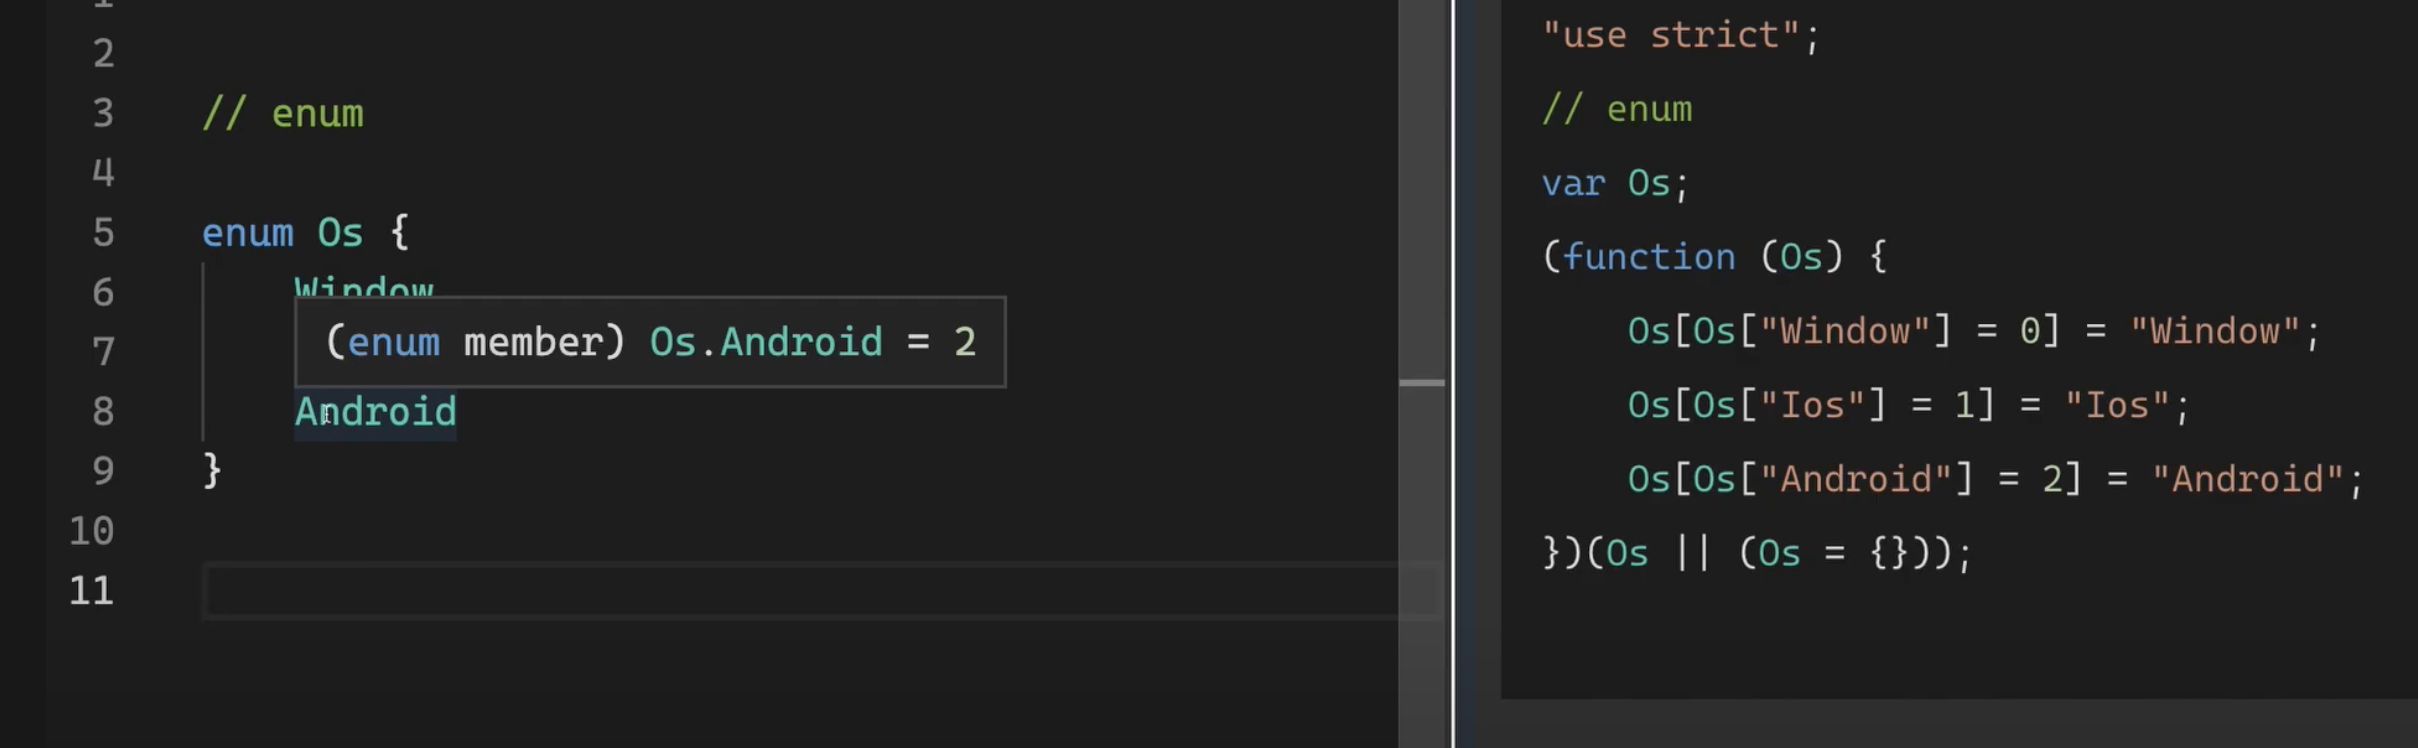
Task: Click the '(function (Os) {' output line
Action: click(1715, 258)
